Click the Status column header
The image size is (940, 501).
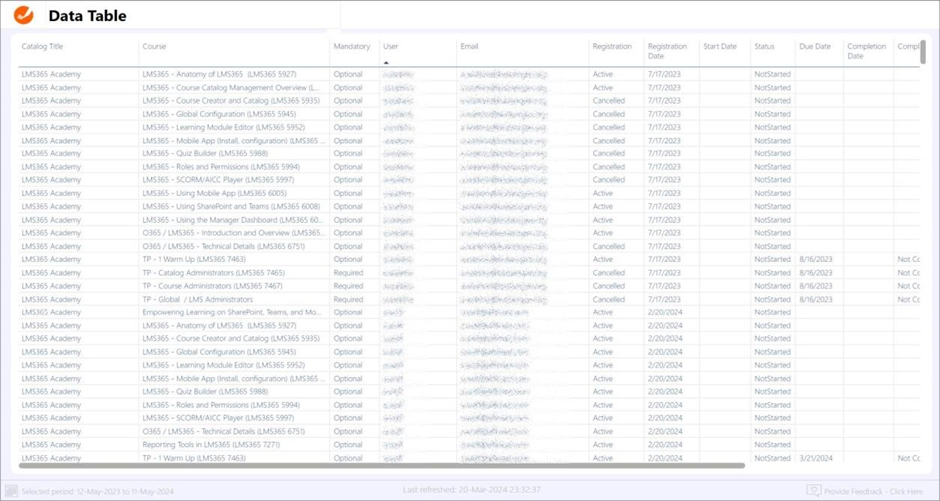(764, 47)
